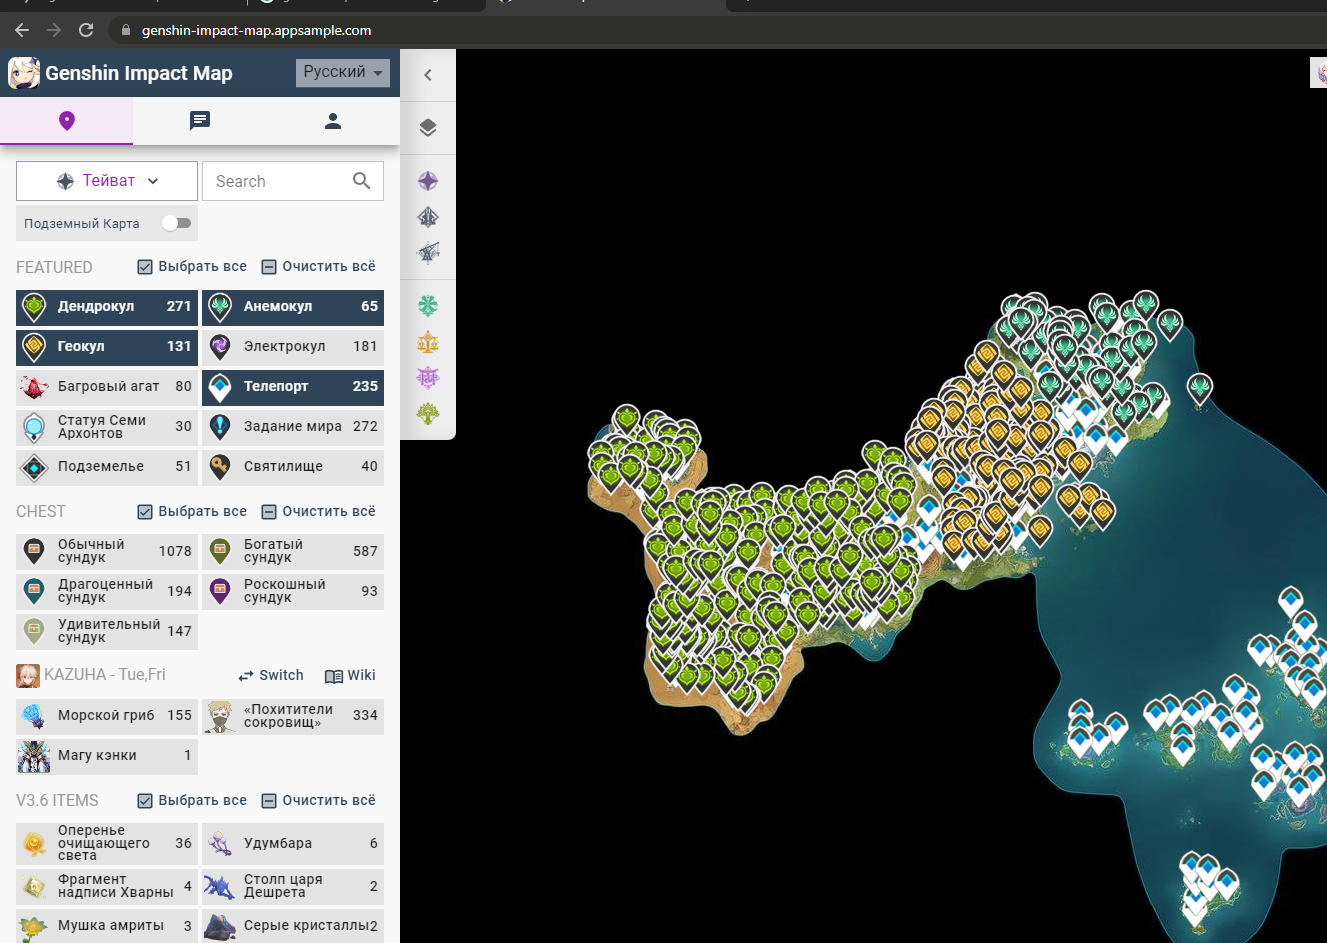Enable the Серые кристаллы filter
Image resolution: width=1327 pixels, height=943 pixels.
tap(293, 926)
